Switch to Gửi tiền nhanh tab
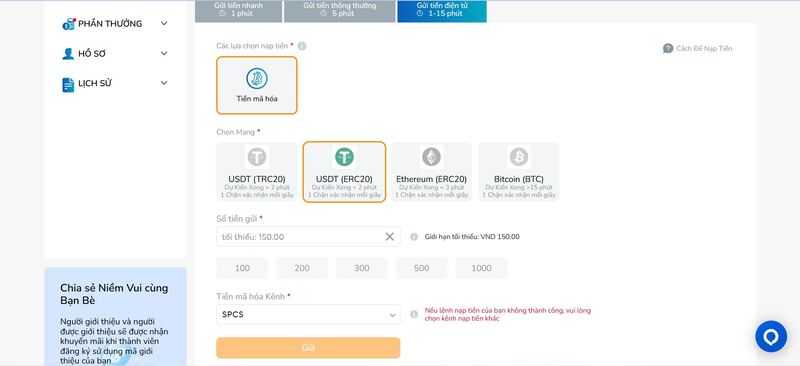 [x=238, y=11]
